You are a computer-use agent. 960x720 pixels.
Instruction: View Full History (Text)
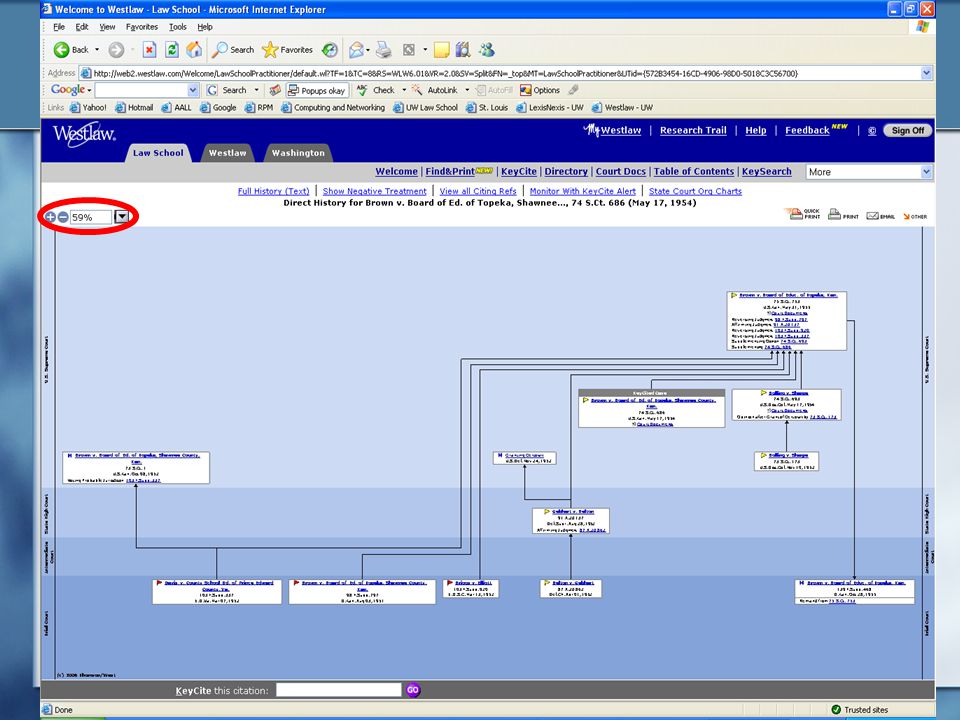pyautogui.click(x=274, y=191)
